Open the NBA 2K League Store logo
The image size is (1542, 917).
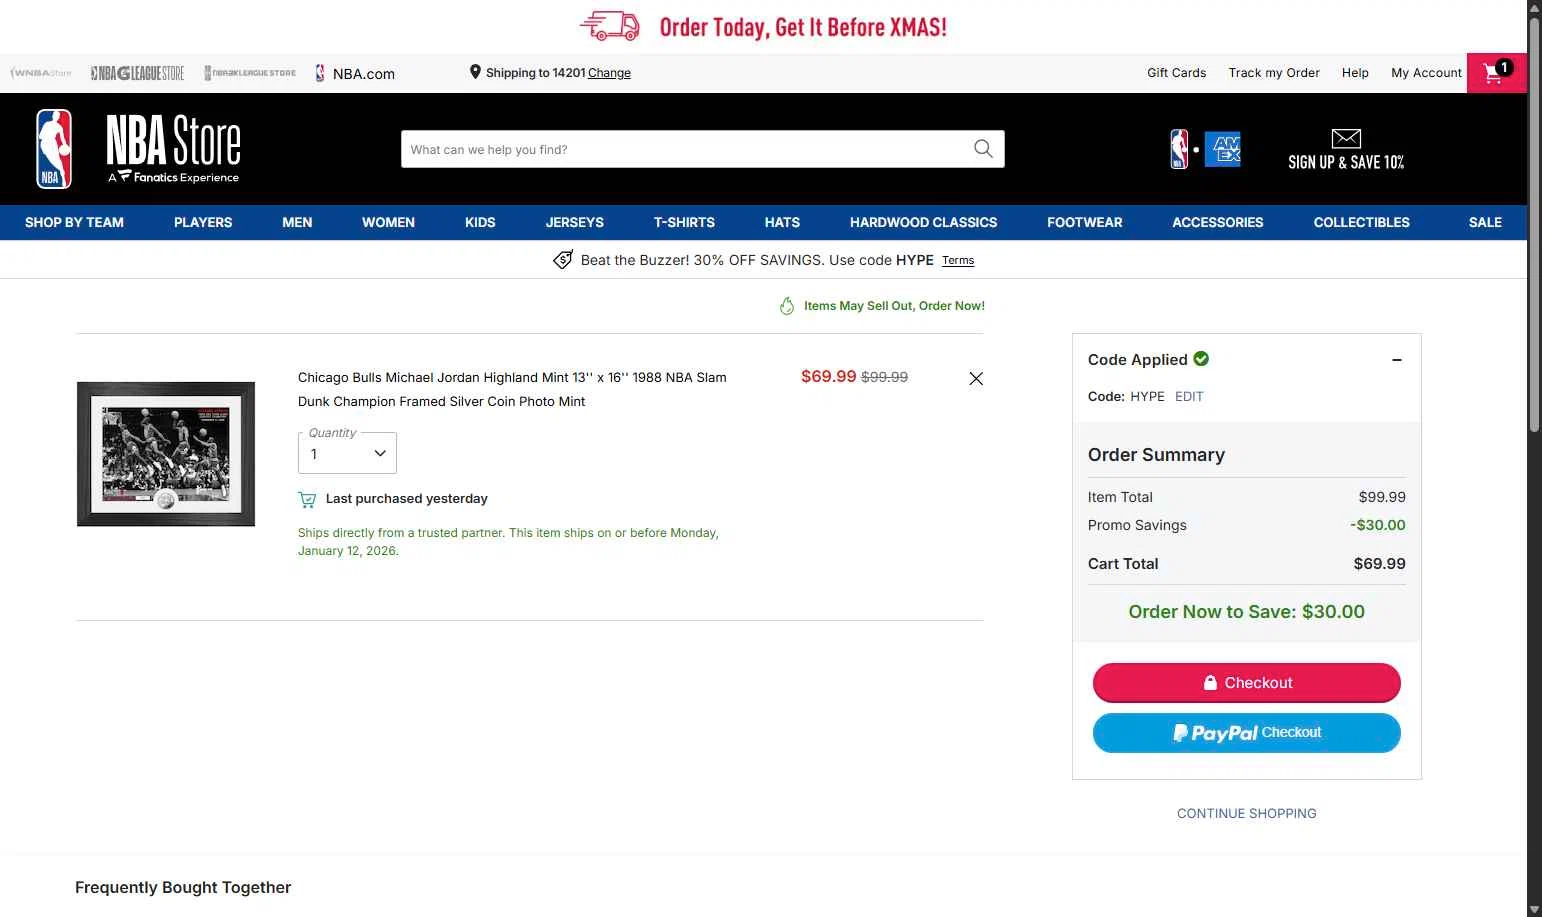(x=250, y=73)
